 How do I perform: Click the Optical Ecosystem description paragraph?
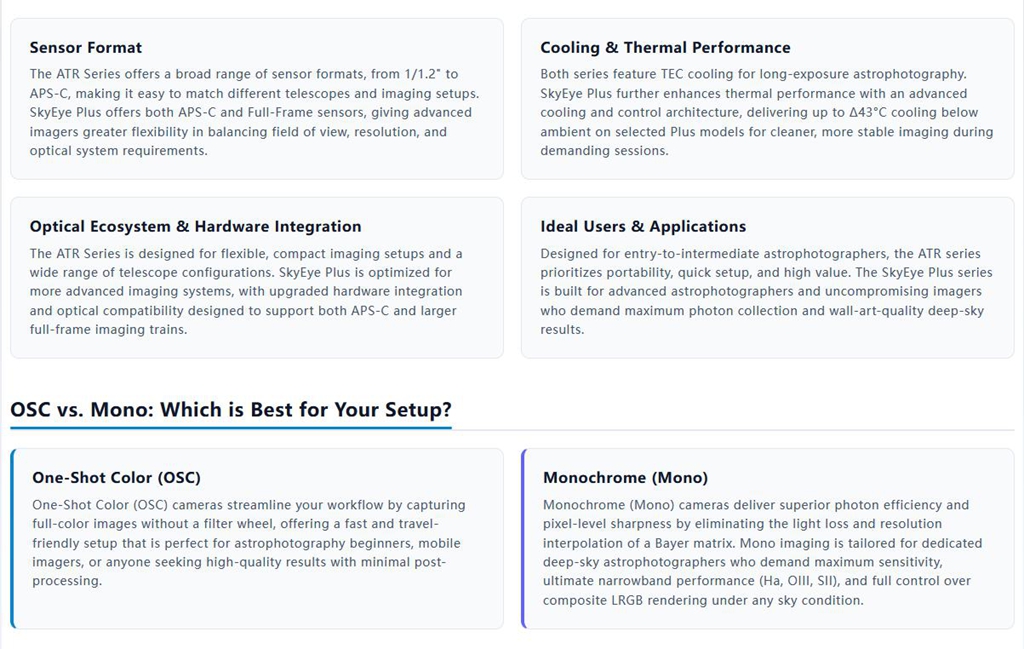[x=246, y=291]
